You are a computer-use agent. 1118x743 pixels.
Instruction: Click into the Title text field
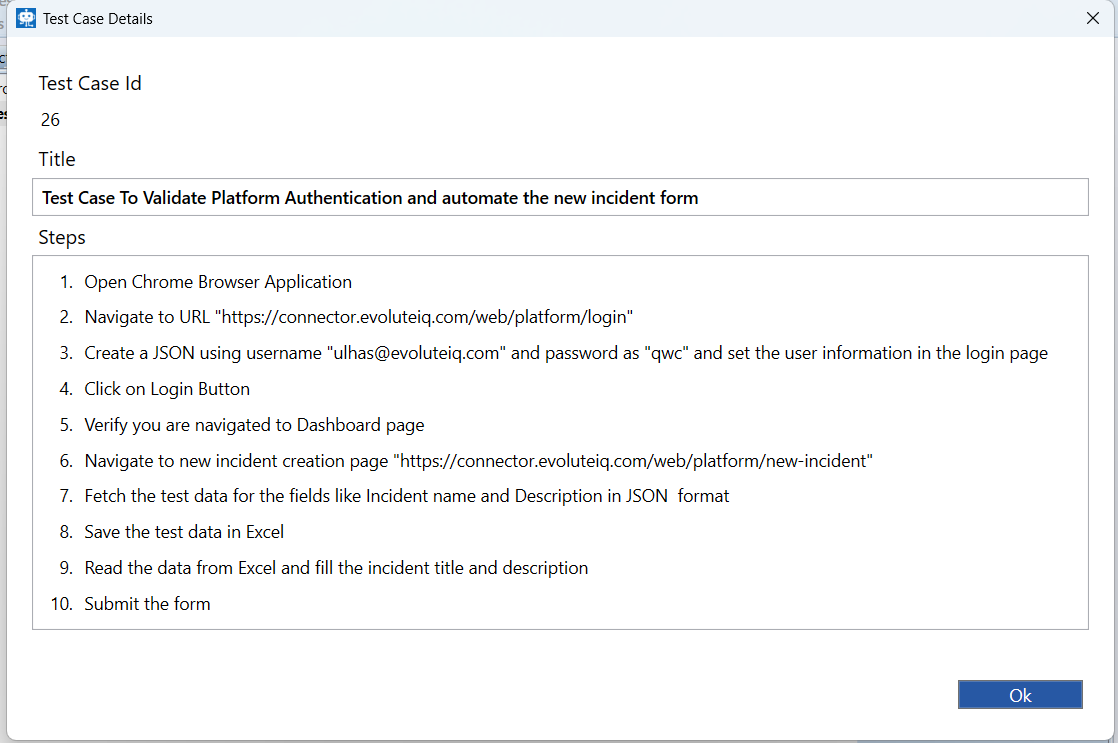[x=560, y=198]
